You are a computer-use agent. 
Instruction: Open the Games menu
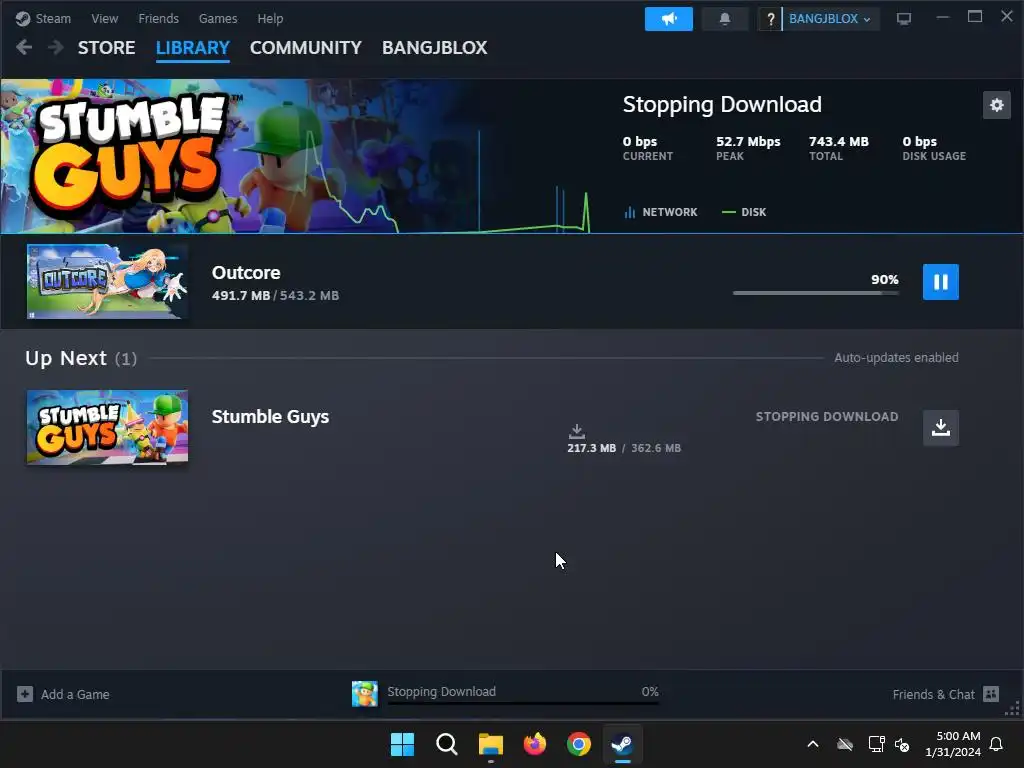217,18
